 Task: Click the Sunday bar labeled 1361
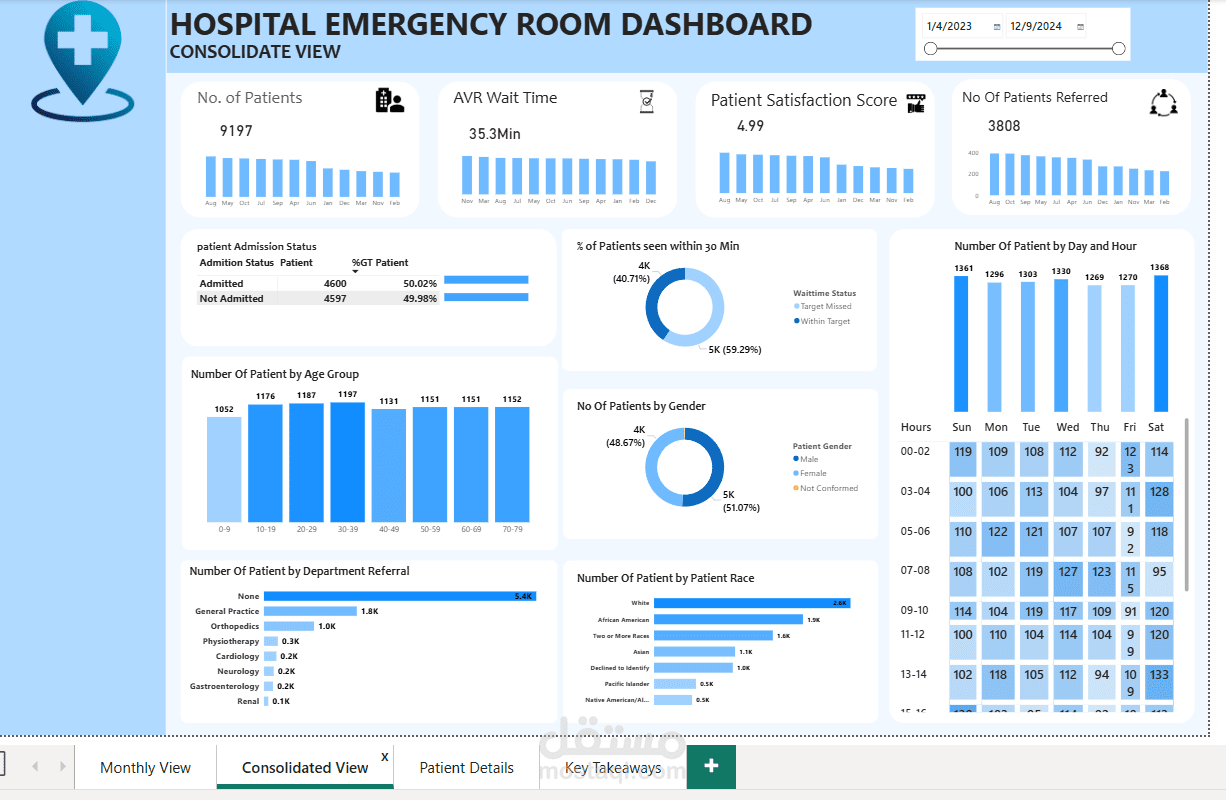[962, 344]
